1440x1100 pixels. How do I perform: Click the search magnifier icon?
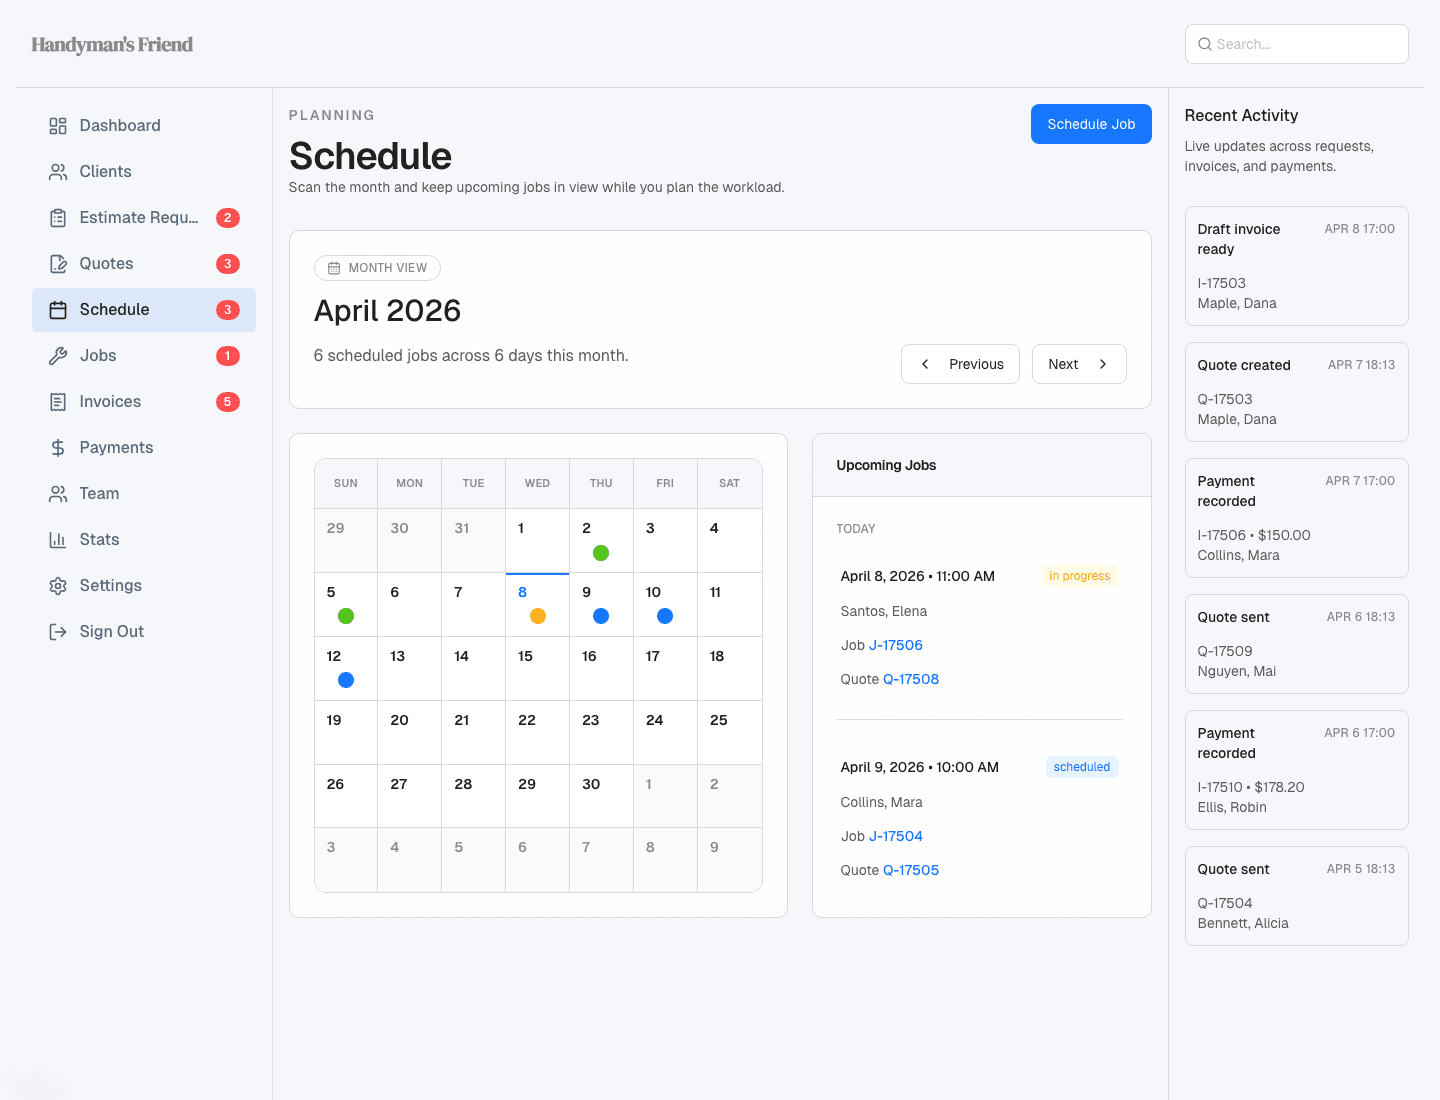[1205, 44]
